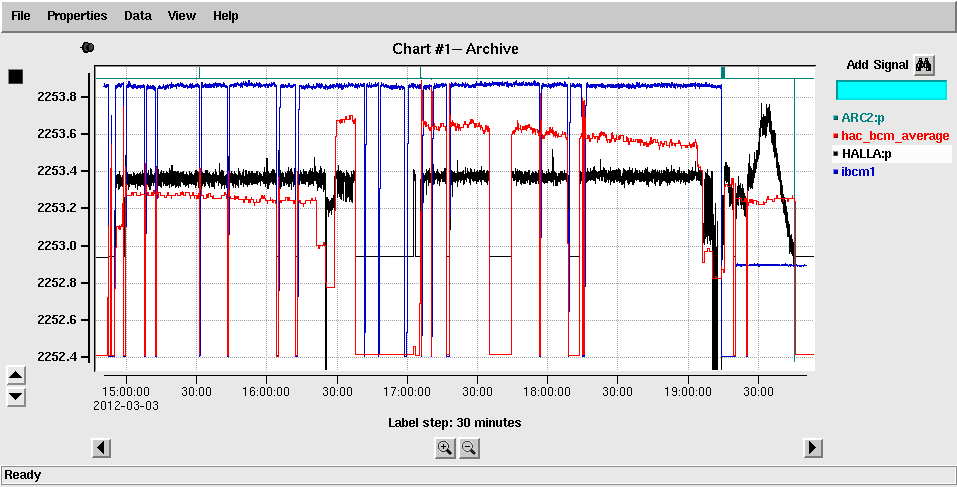Zoom out with the magnifier minus icon
Image resolution: width=957 pixels, height=487 pixels.
coord(469,449)
